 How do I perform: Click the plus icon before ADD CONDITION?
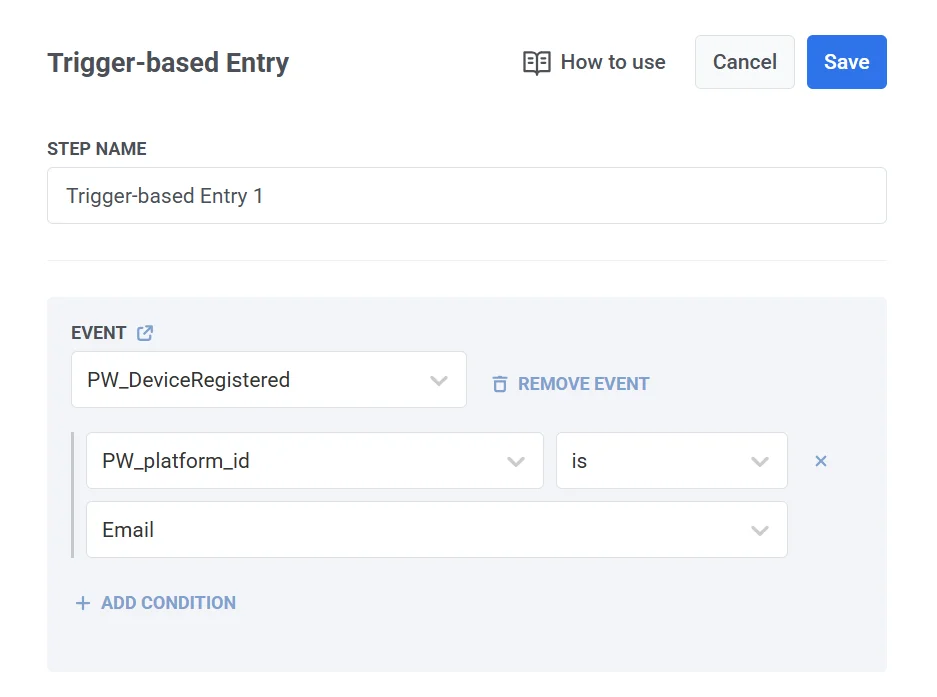pos(83,603)
